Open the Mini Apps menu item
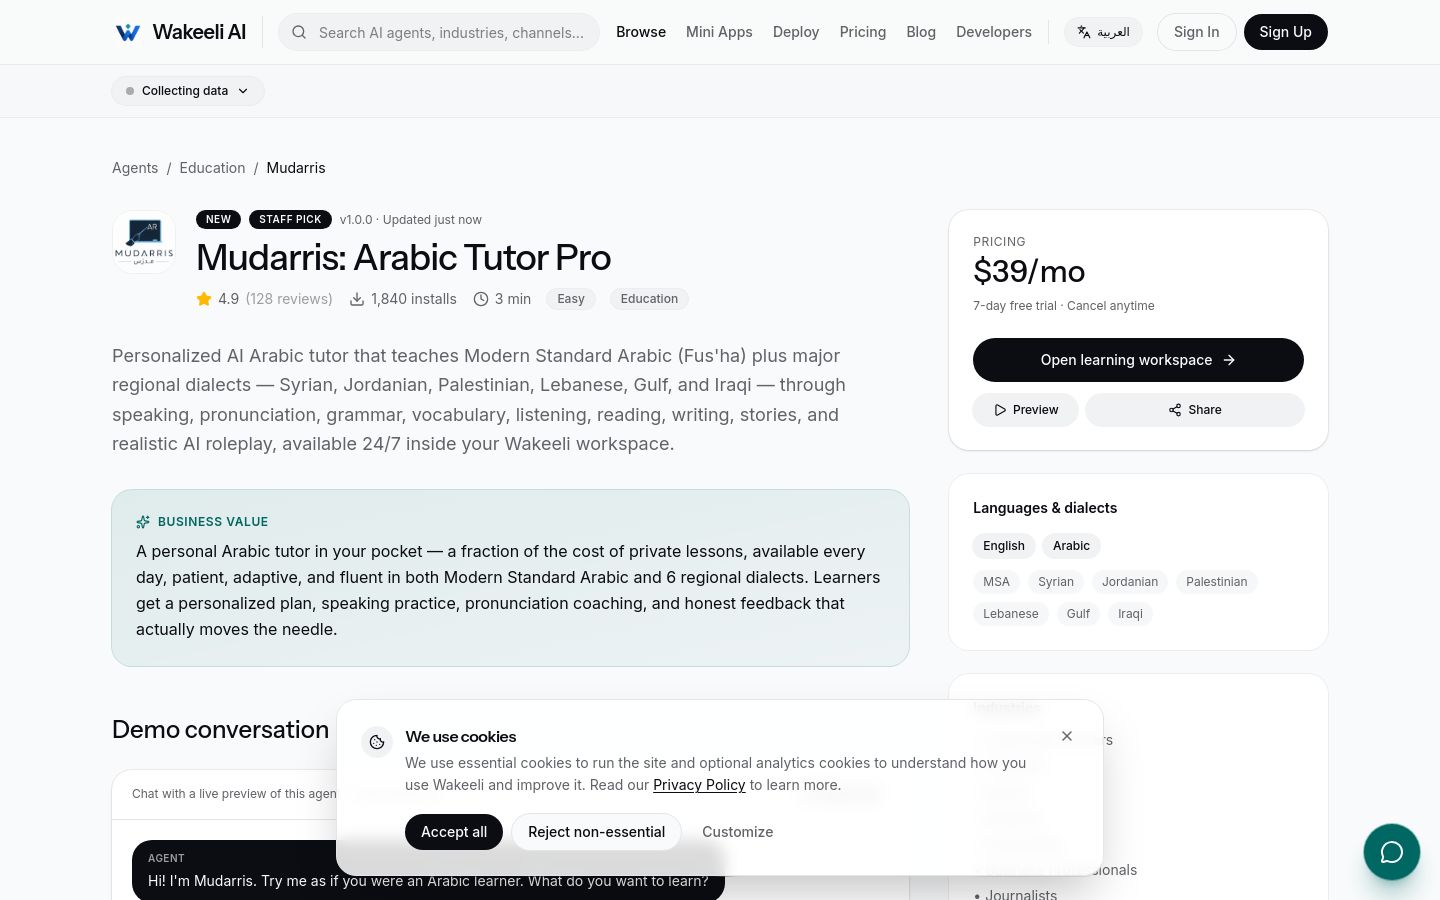Viewport: 1440px width, 900px height. (x=719, y=32)
